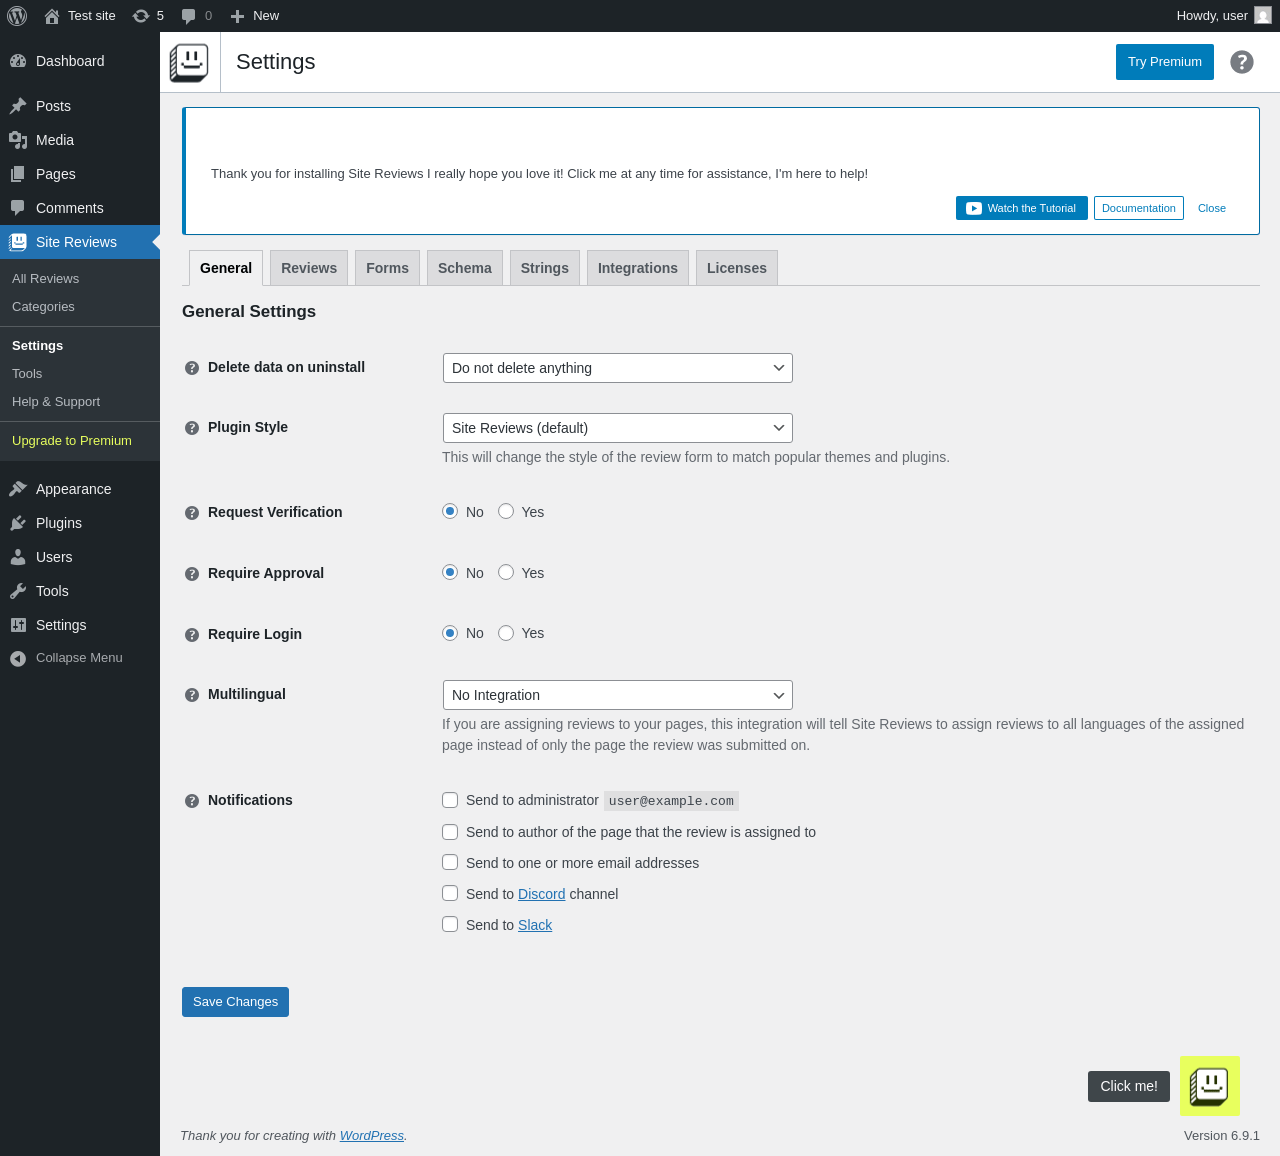
Task: Open the Delete data on uninstall dropdown
Action: pyautogui.click(x=618, y=368)
